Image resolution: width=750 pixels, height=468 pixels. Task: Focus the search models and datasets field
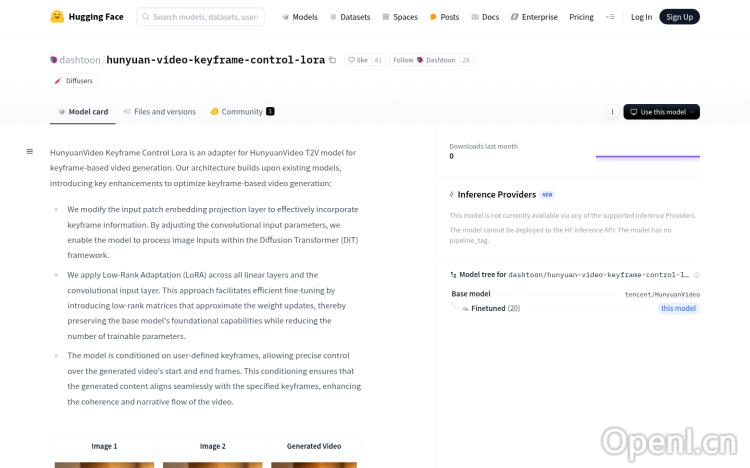tap(200, 17)
